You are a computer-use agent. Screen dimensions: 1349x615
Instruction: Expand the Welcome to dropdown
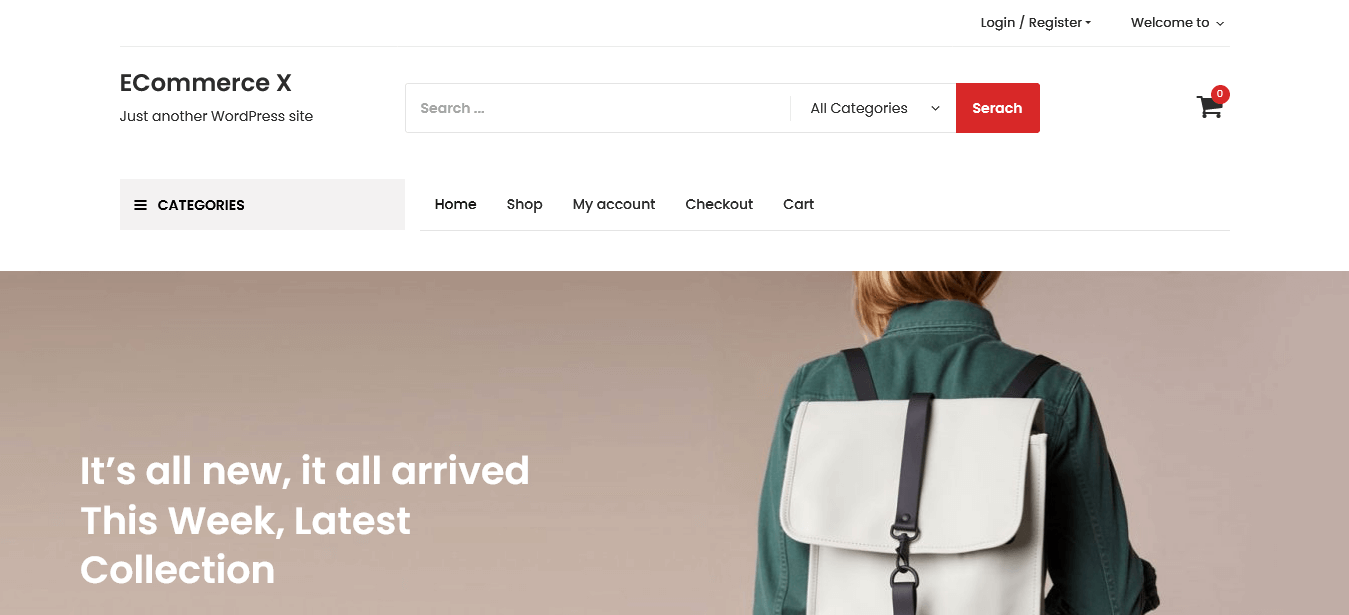click(1177, 23)
